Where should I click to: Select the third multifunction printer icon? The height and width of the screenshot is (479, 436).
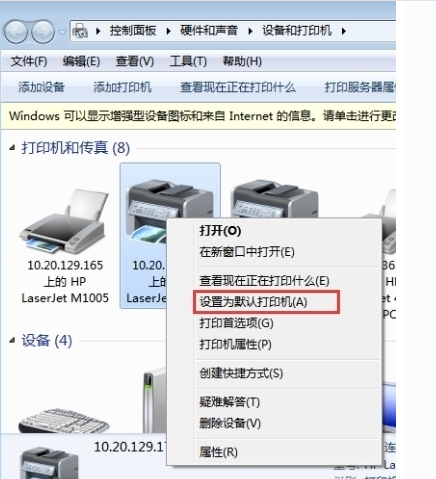point(275,199)
